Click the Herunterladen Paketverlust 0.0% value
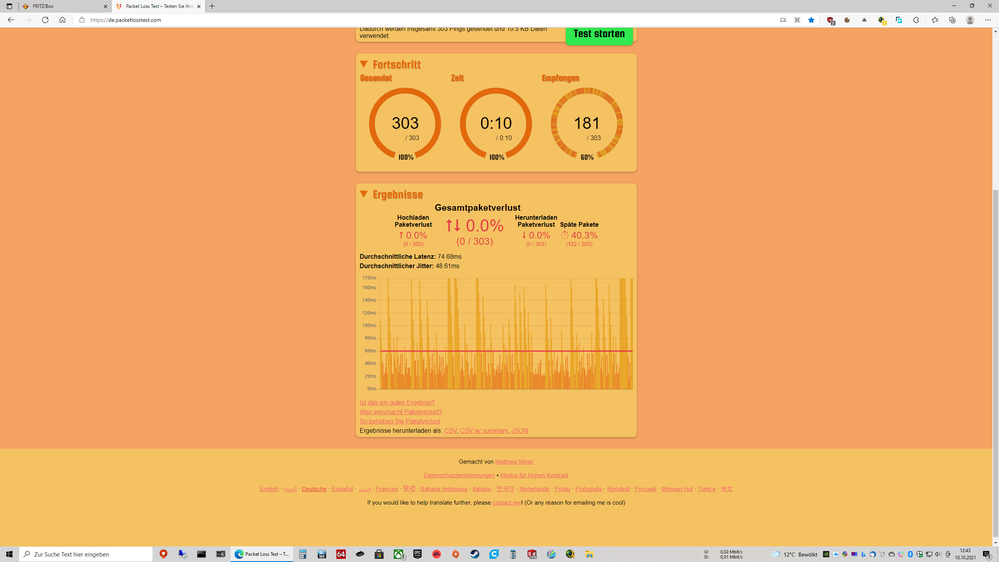Image resolution: width=999 pixels, height=562 pixels. (x=536, y=235)
